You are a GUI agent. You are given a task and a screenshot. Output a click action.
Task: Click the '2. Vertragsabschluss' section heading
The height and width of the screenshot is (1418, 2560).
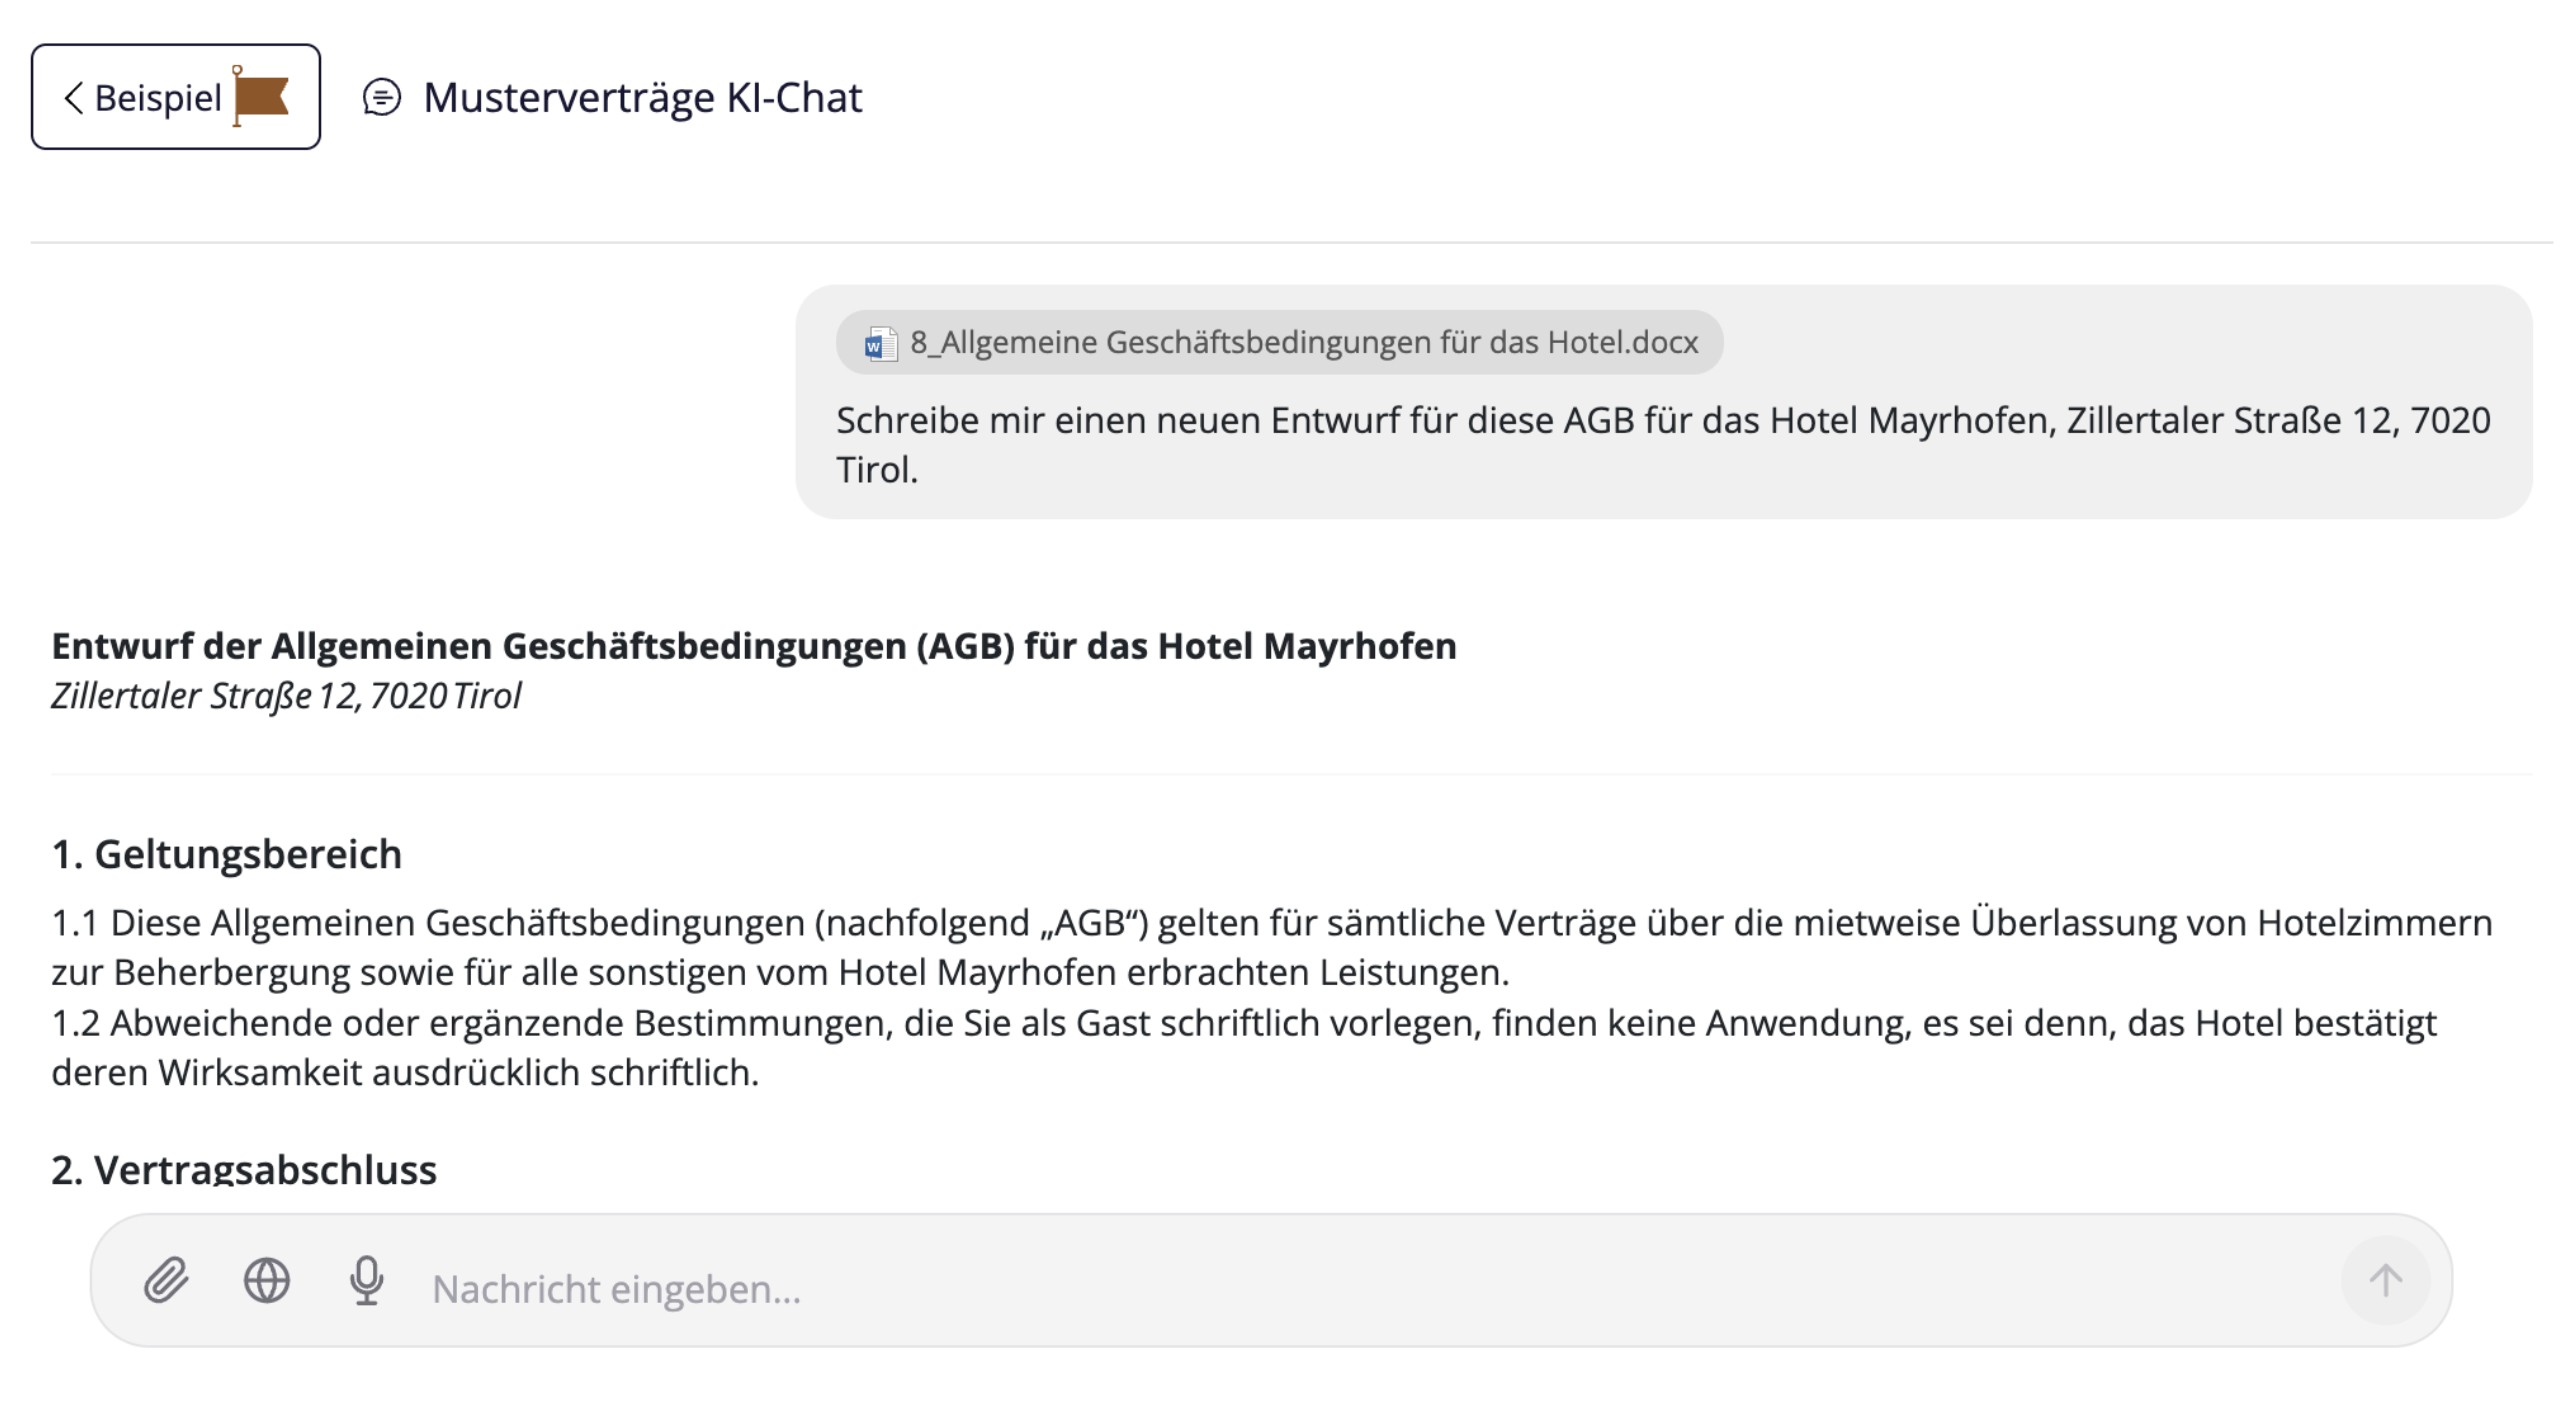click(x=244, y=1168)
